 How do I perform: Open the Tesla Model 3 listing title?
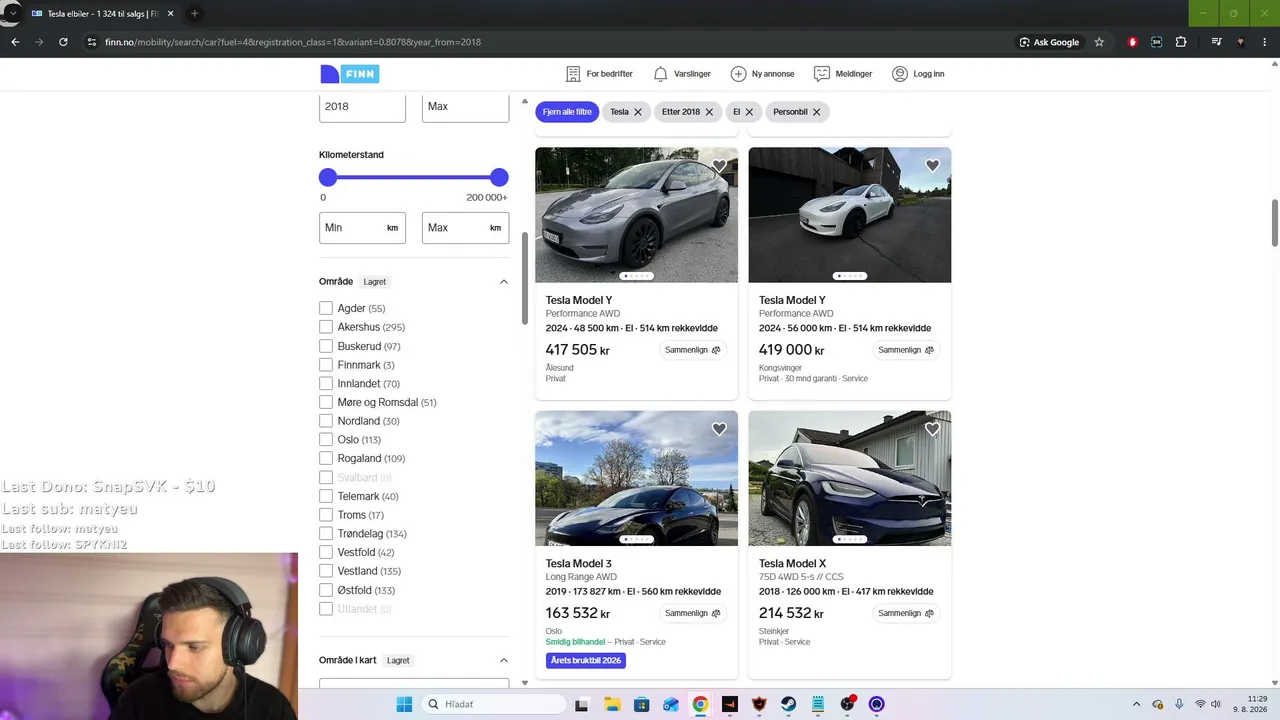pos(578,564)
